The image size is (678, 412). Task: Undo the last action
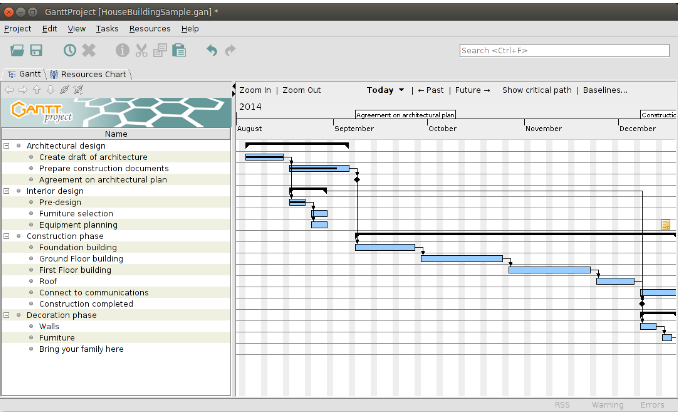pos(211,50)
